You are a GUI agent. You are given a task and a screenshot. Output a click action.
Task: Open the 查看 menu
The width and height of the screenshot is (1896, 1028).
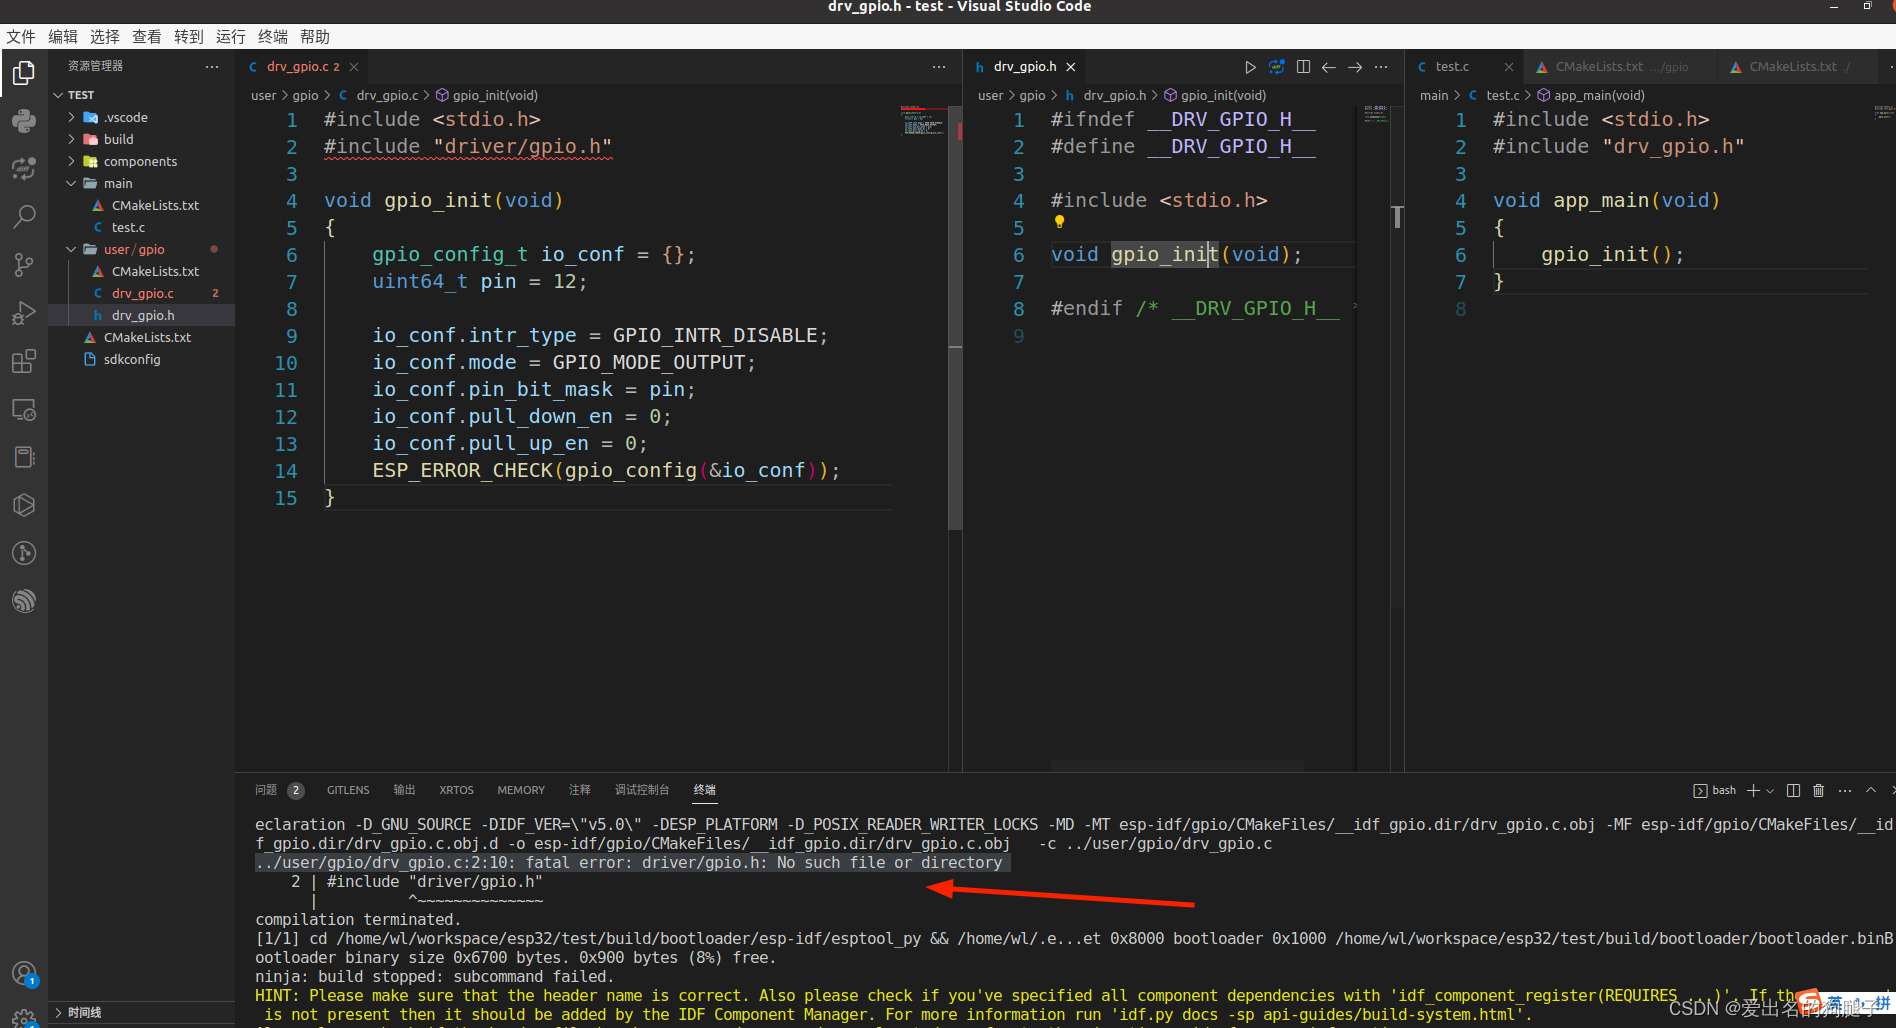point(147,37)
